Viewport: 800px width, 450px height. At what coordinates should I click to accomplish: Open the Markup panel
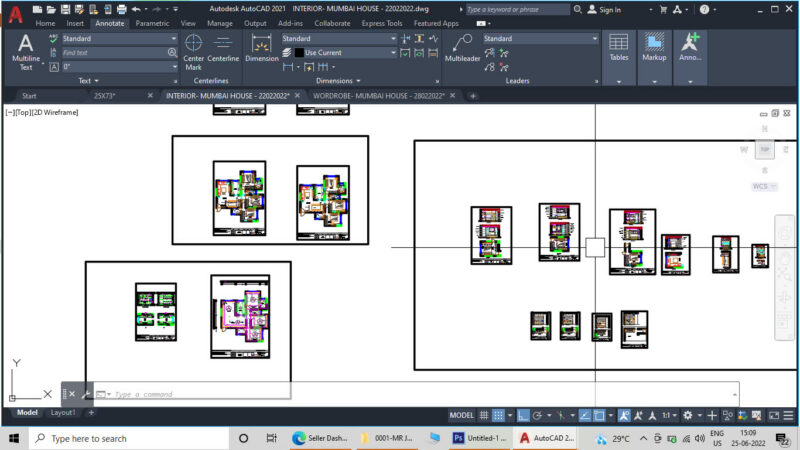point(654,57)
